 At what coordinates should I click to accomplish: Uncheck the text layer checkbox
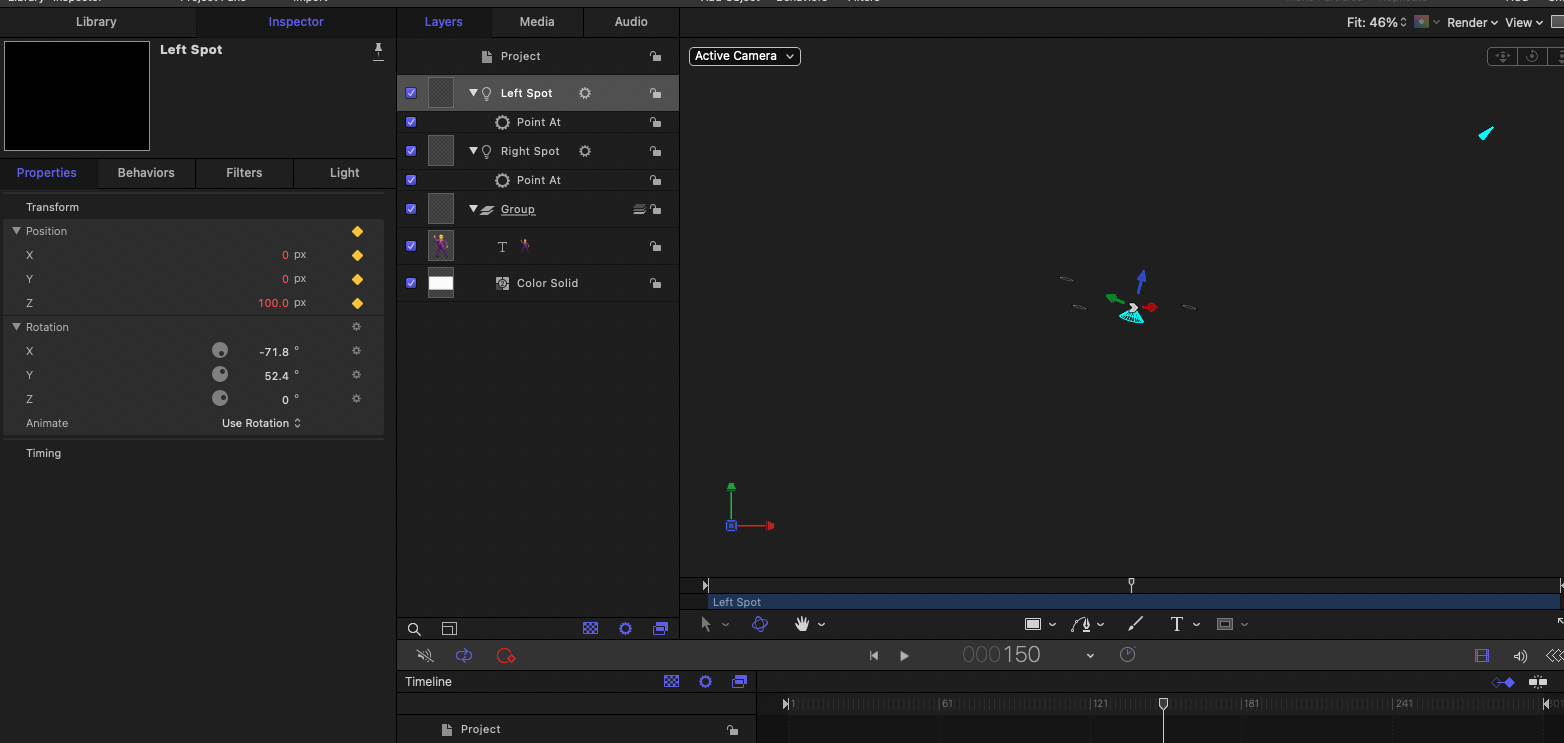pyautogui.click(x=411, y=246)
